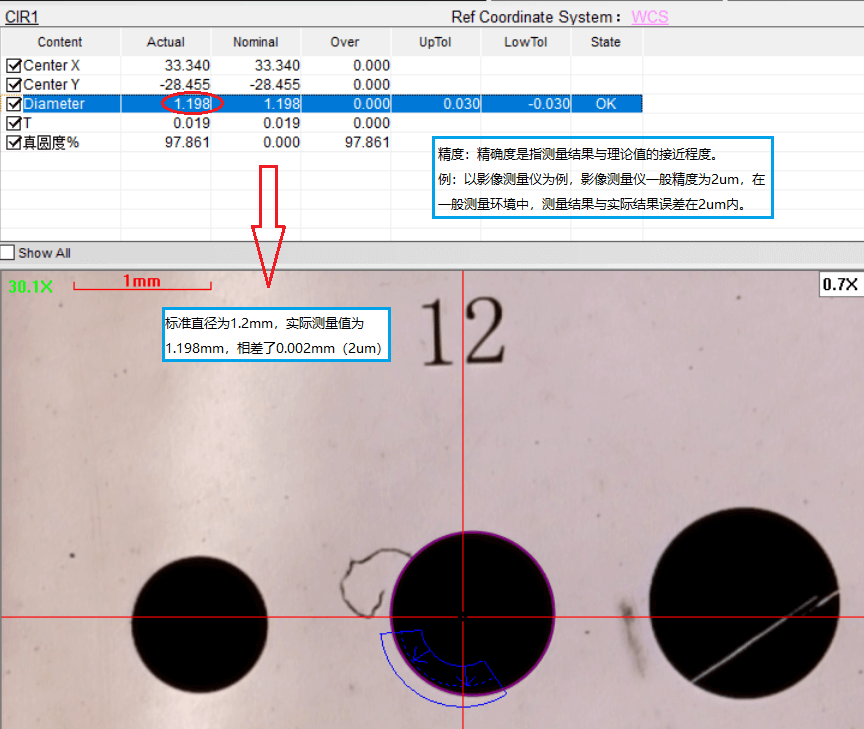Select the Nominal column header

click(x=255, y=42)
